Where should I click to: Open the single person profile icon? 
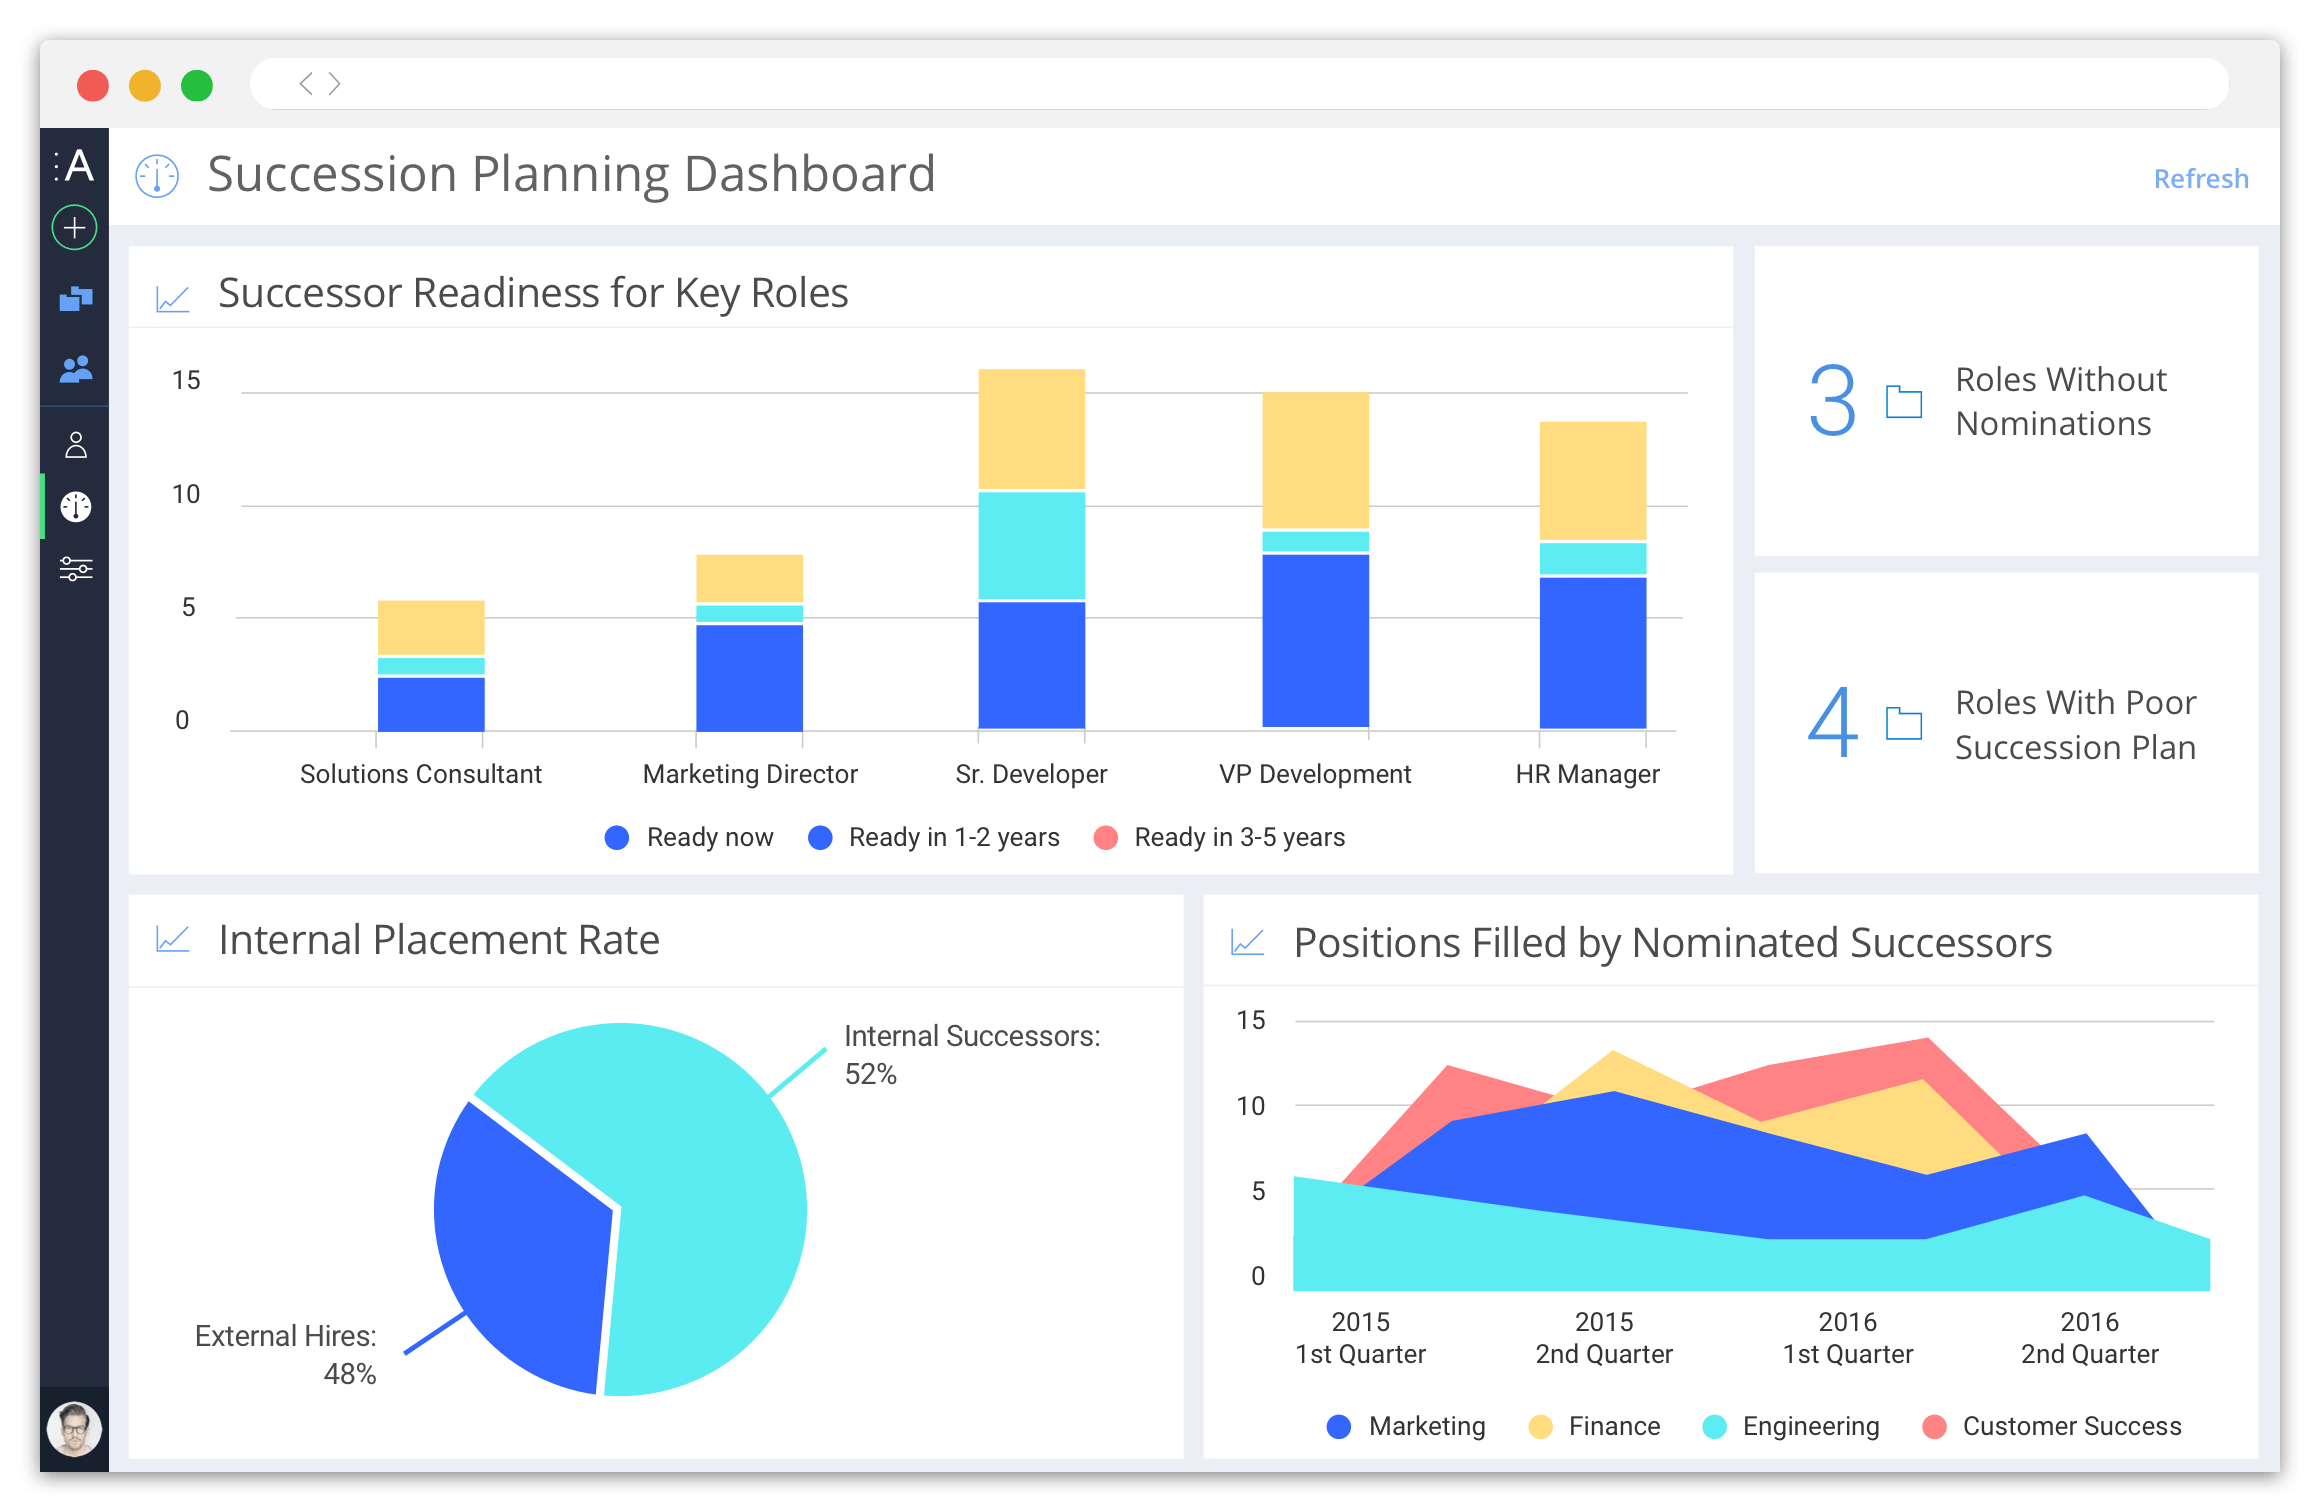click(76, 444)
